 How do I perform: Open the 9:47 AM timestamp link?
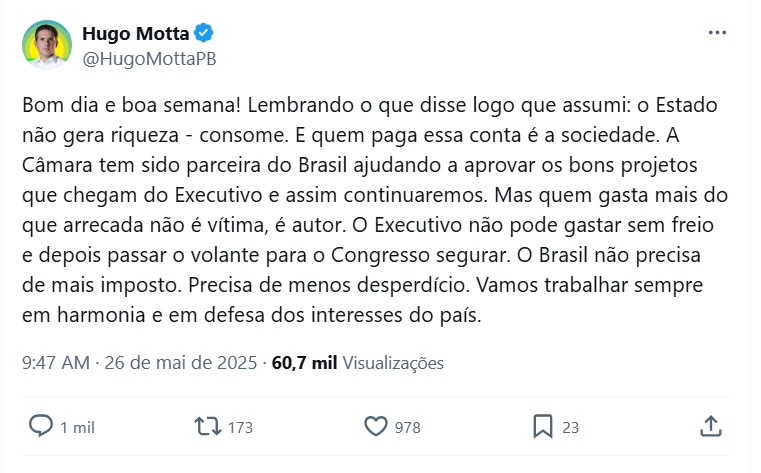[x=56, y=363]
